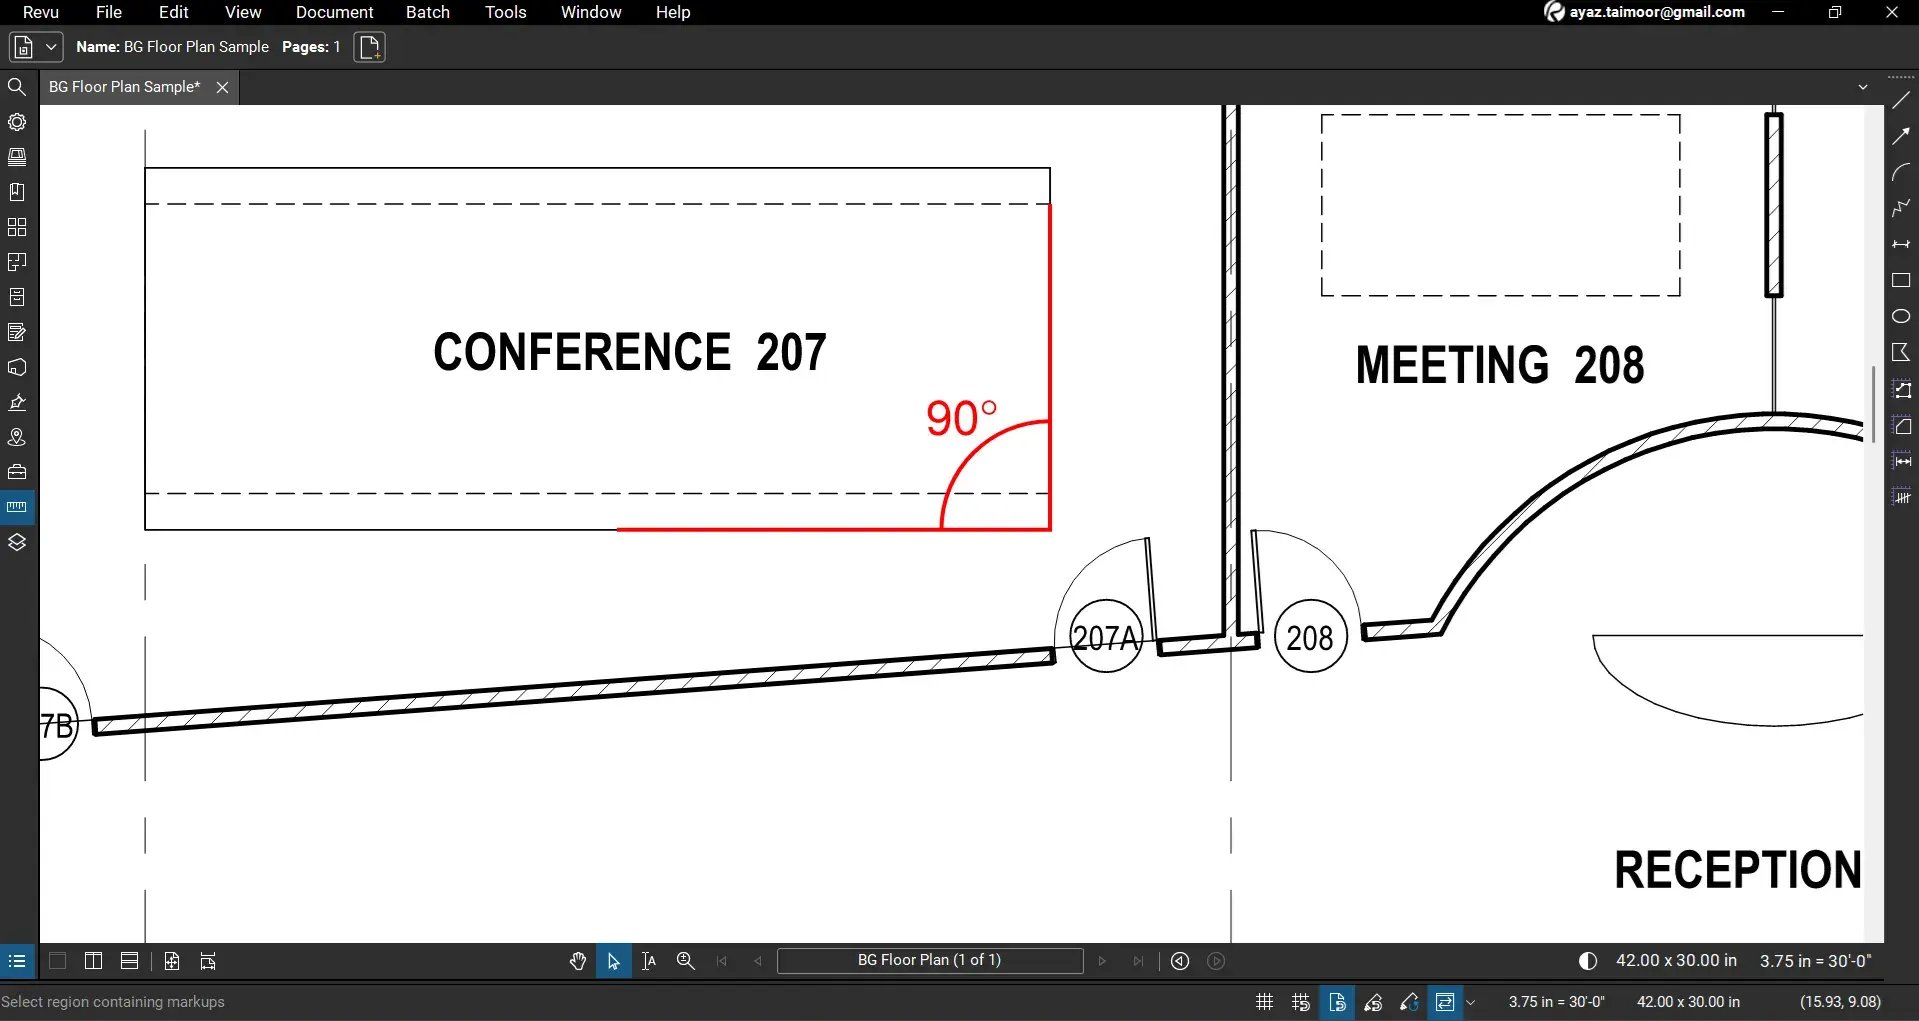Expand document tabs list chevron
The width and height of the screenshot is (1919, 1021).
1863,87
